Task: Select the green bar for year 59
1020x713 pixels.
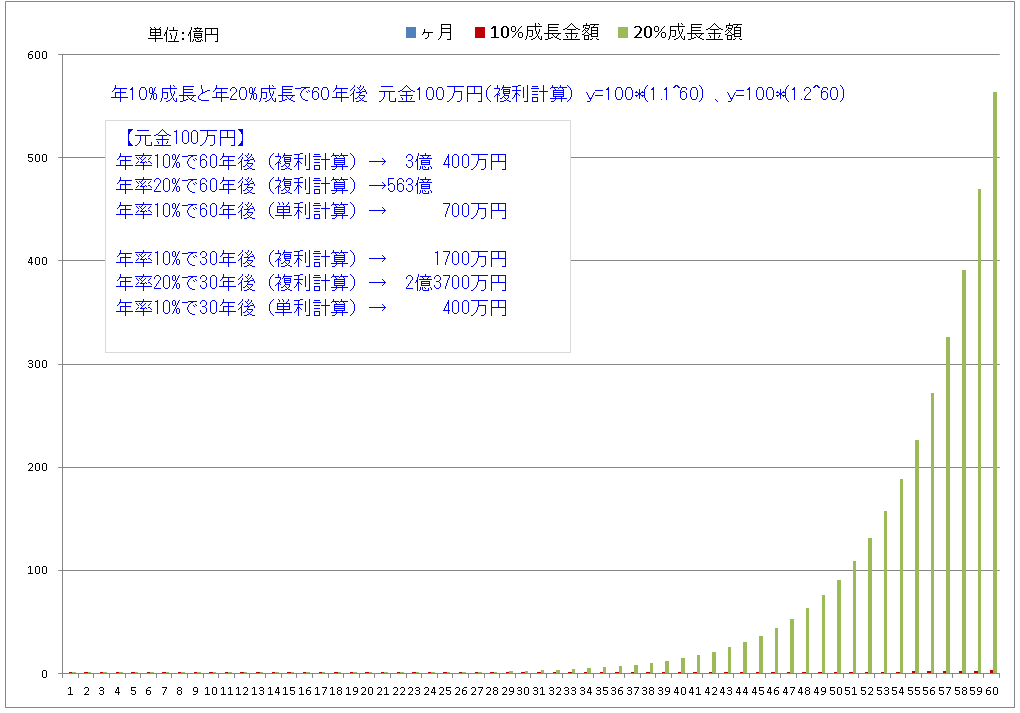Action: click(x=980, y=431)
